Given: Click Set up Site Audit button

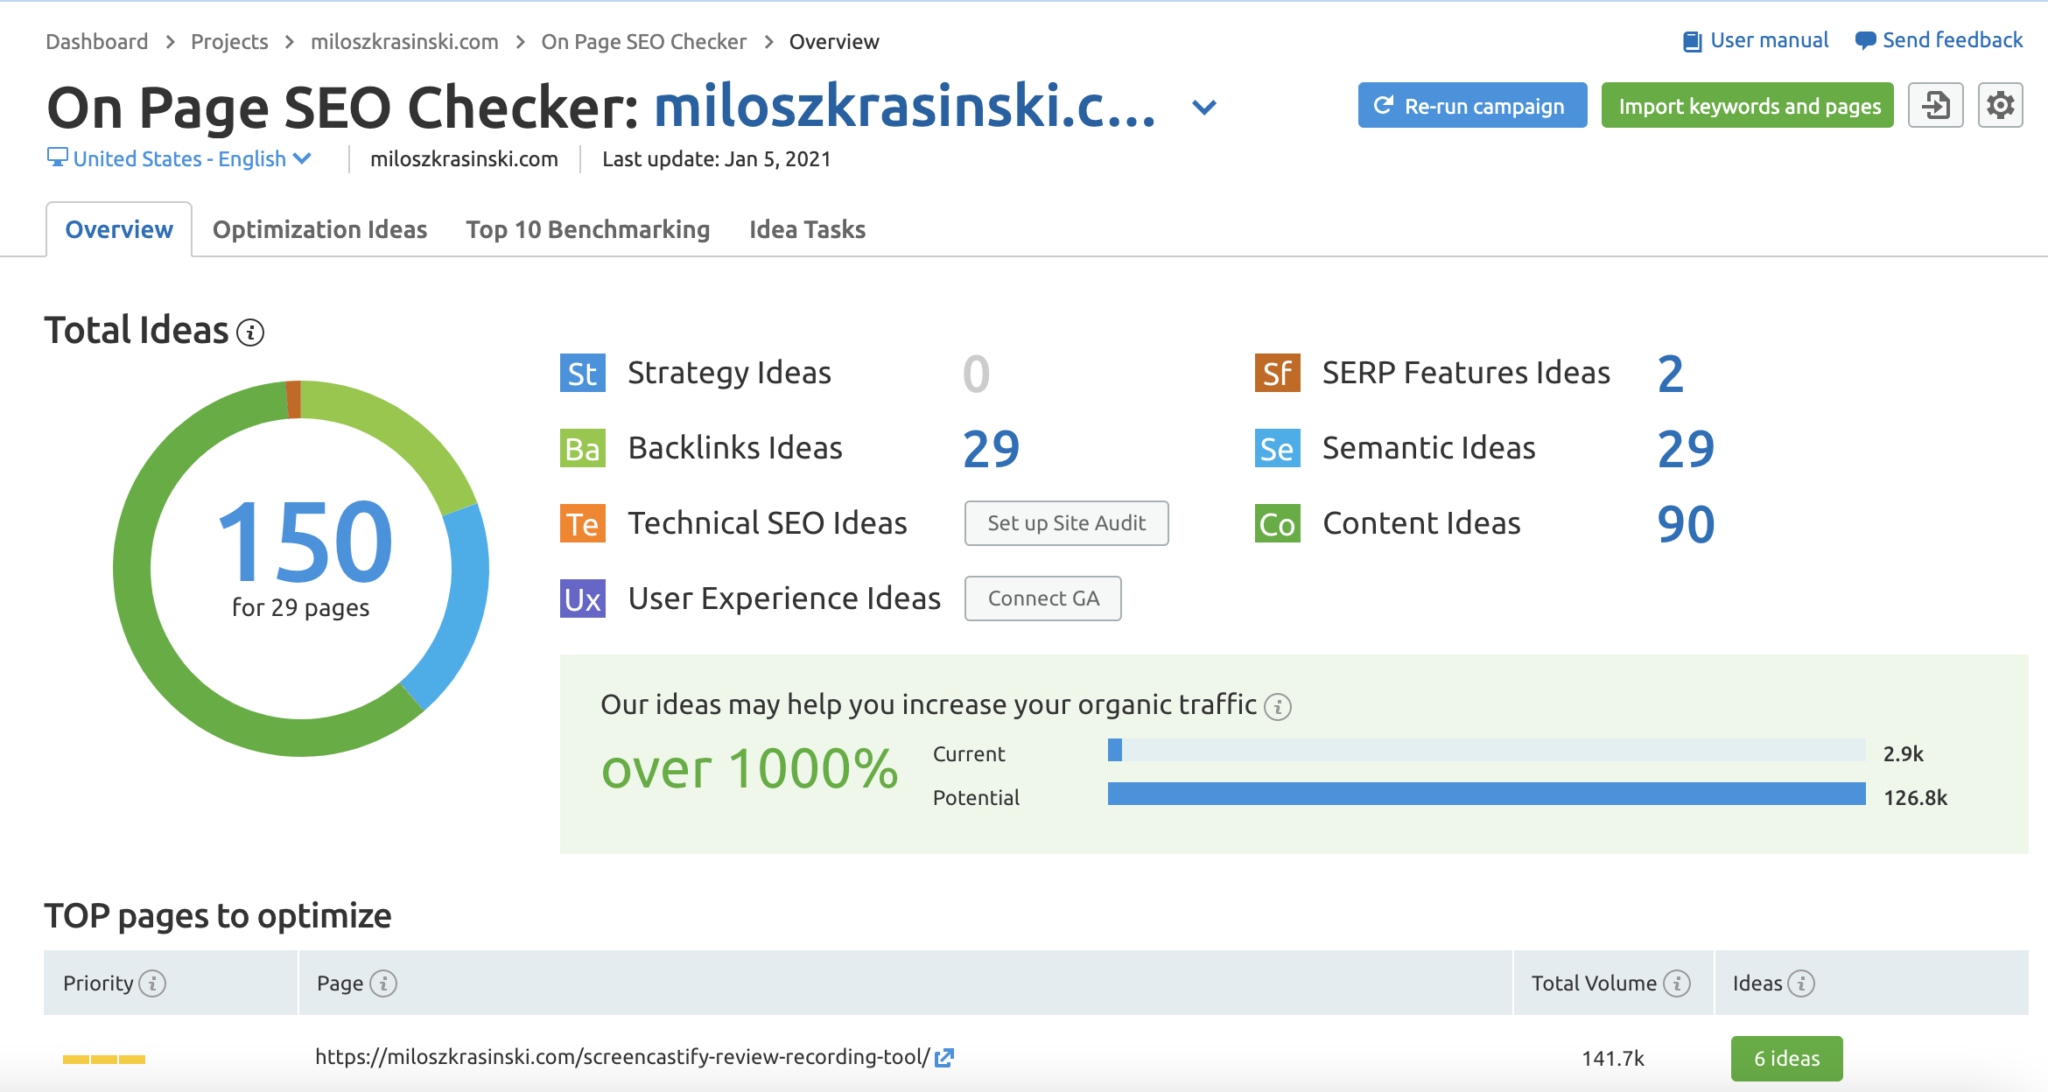Looking at the screenshot, I should [x=1066, y=523].
